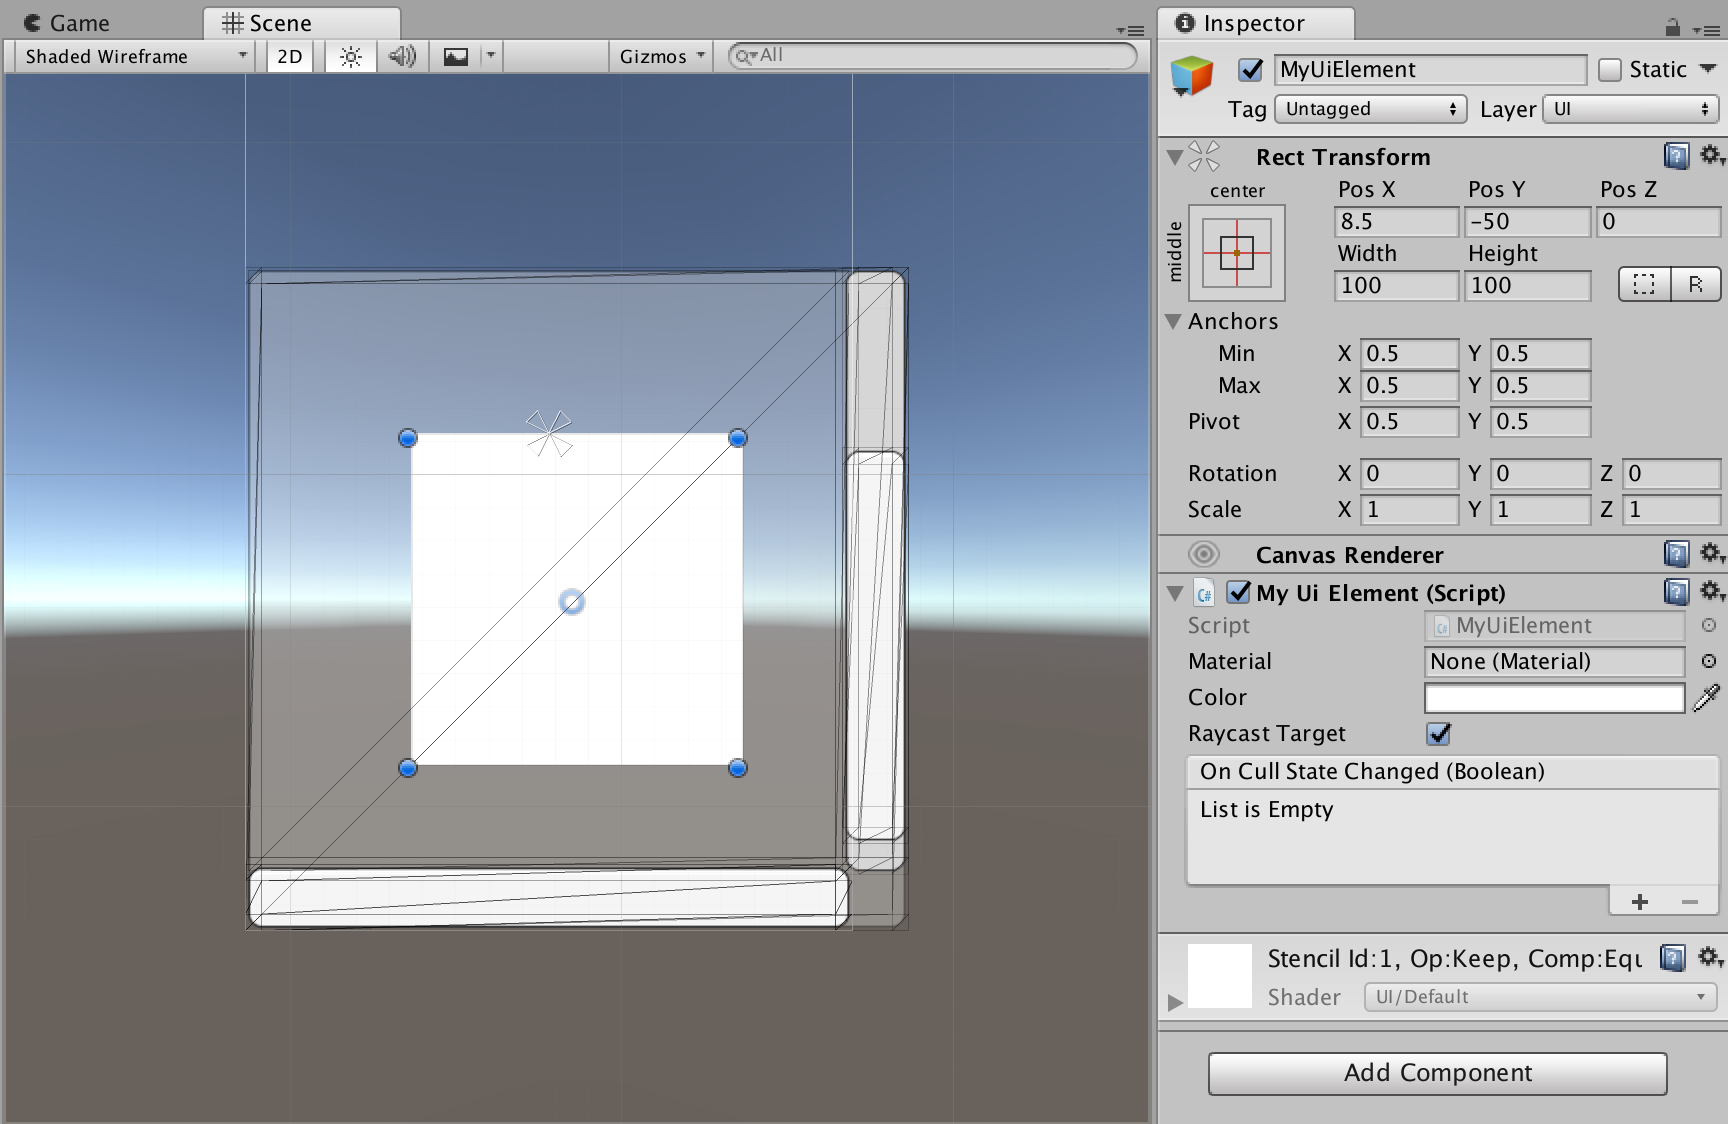Click the None (Material) field

click(1554, 661)
